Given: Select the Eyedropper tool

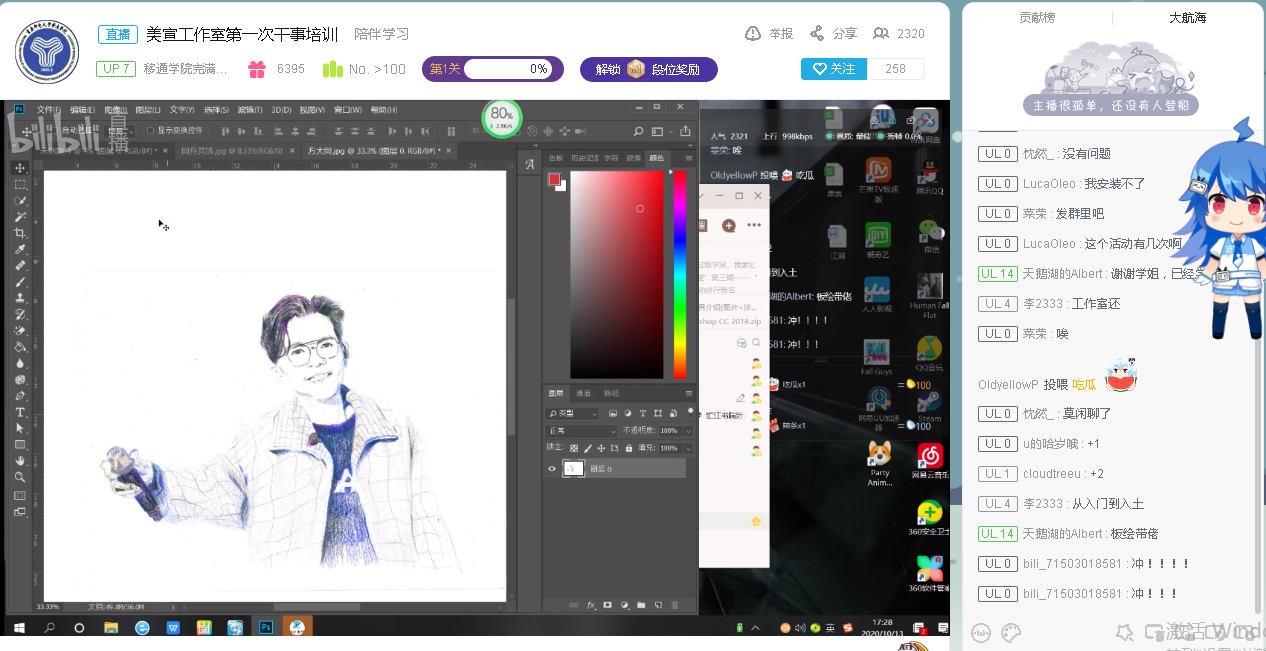Looking at the screenshot, I should tap(20, 250).
